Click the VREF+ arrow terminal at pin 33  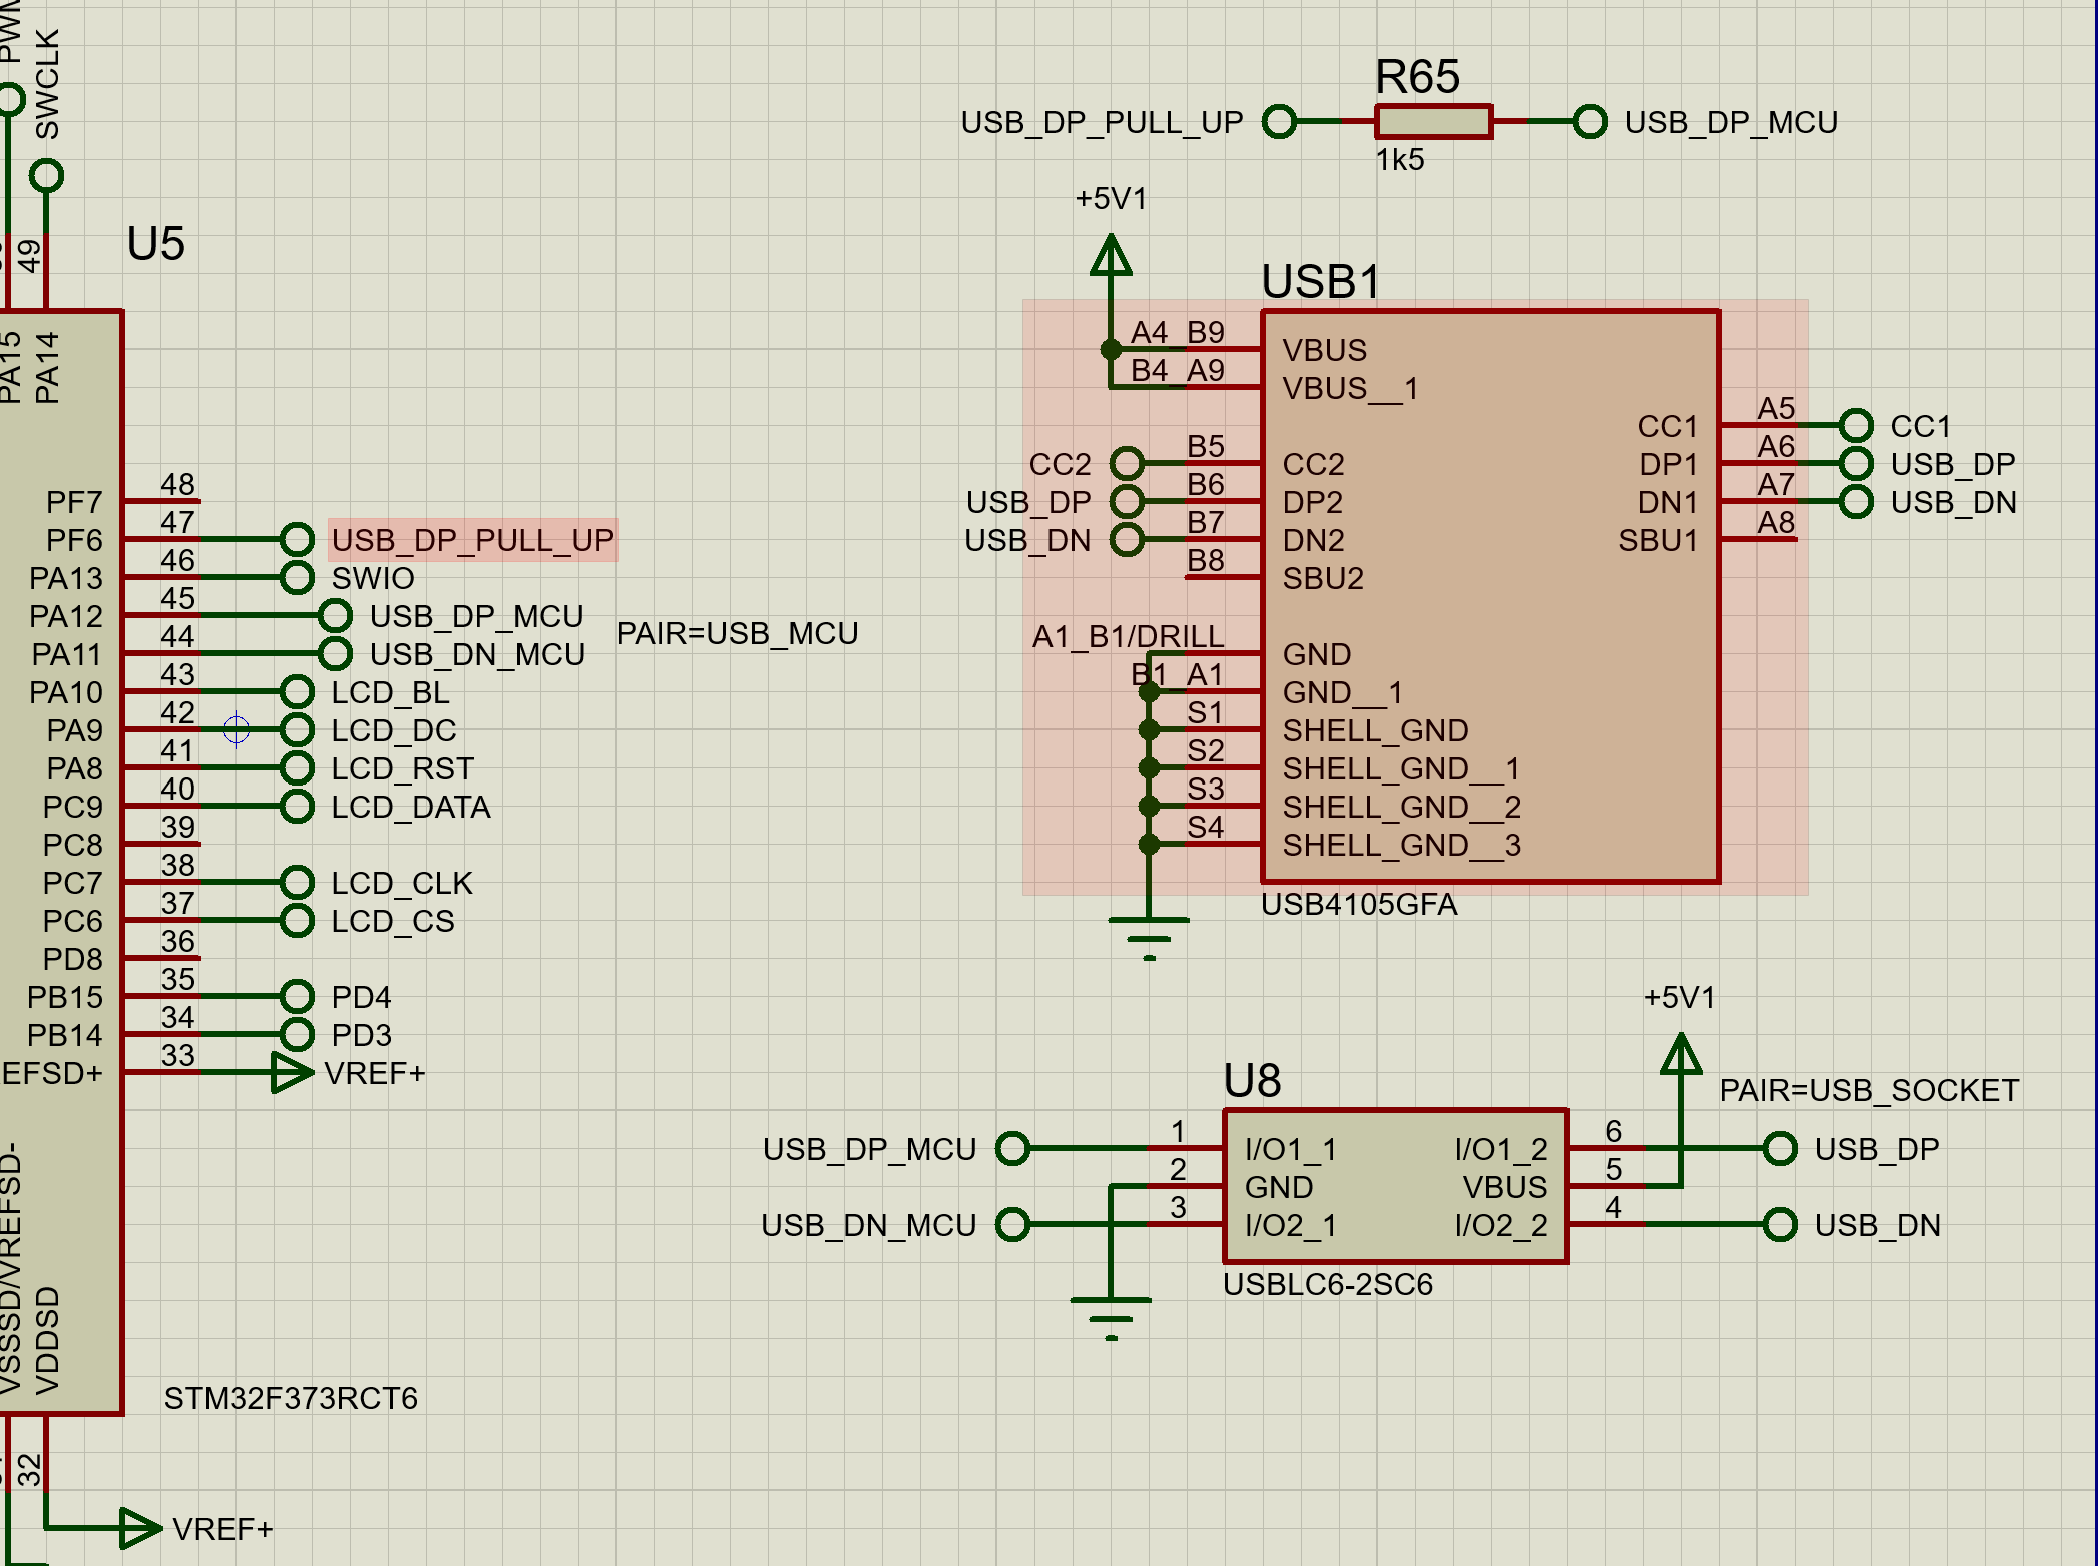pyautogui.click(x=292, y=1072)
